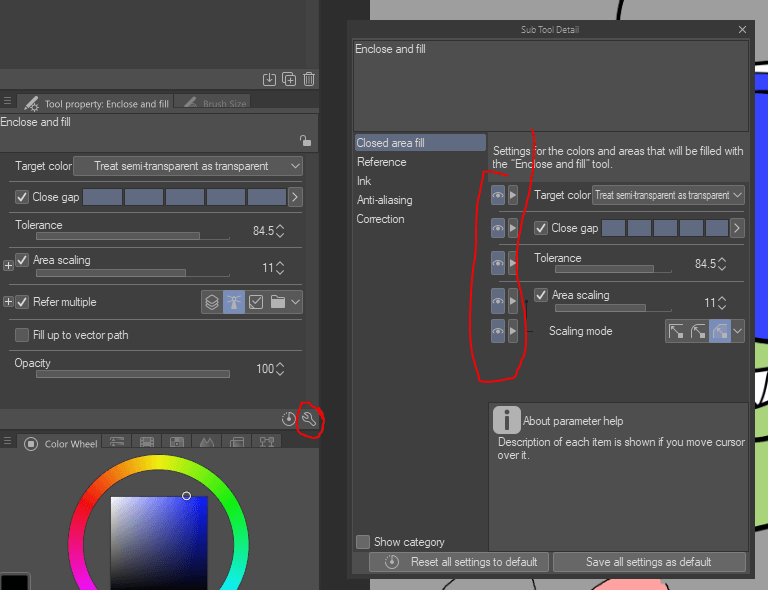Click the play arrow beside Target color
This screenshot has height=590, width=768.
[x=512, y=195]
